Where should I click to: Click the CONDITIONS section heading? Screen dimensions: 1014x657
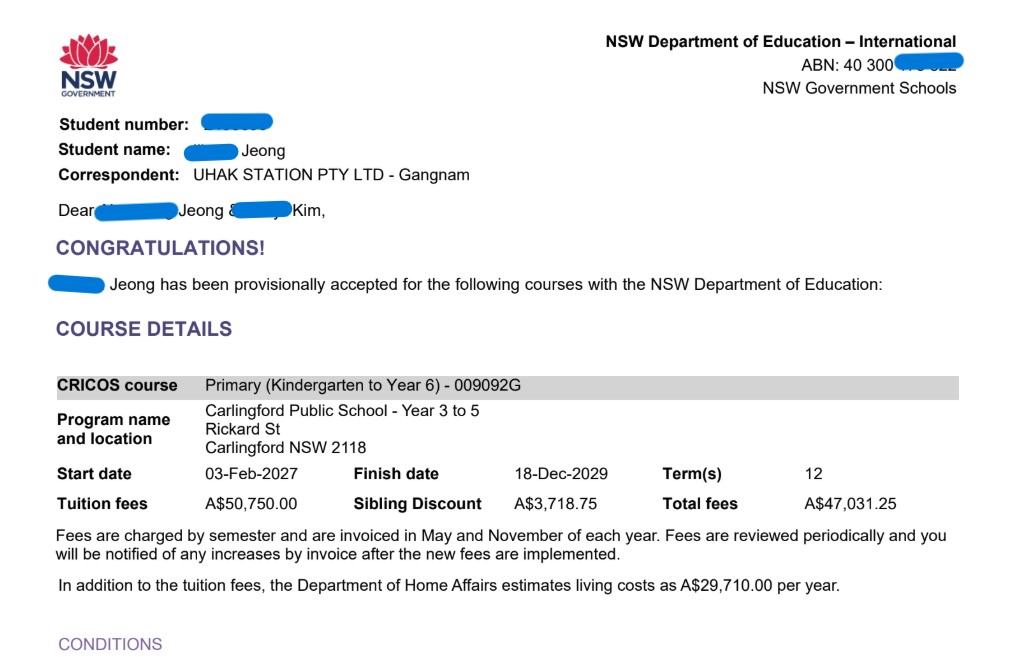(x=110, y=644)
